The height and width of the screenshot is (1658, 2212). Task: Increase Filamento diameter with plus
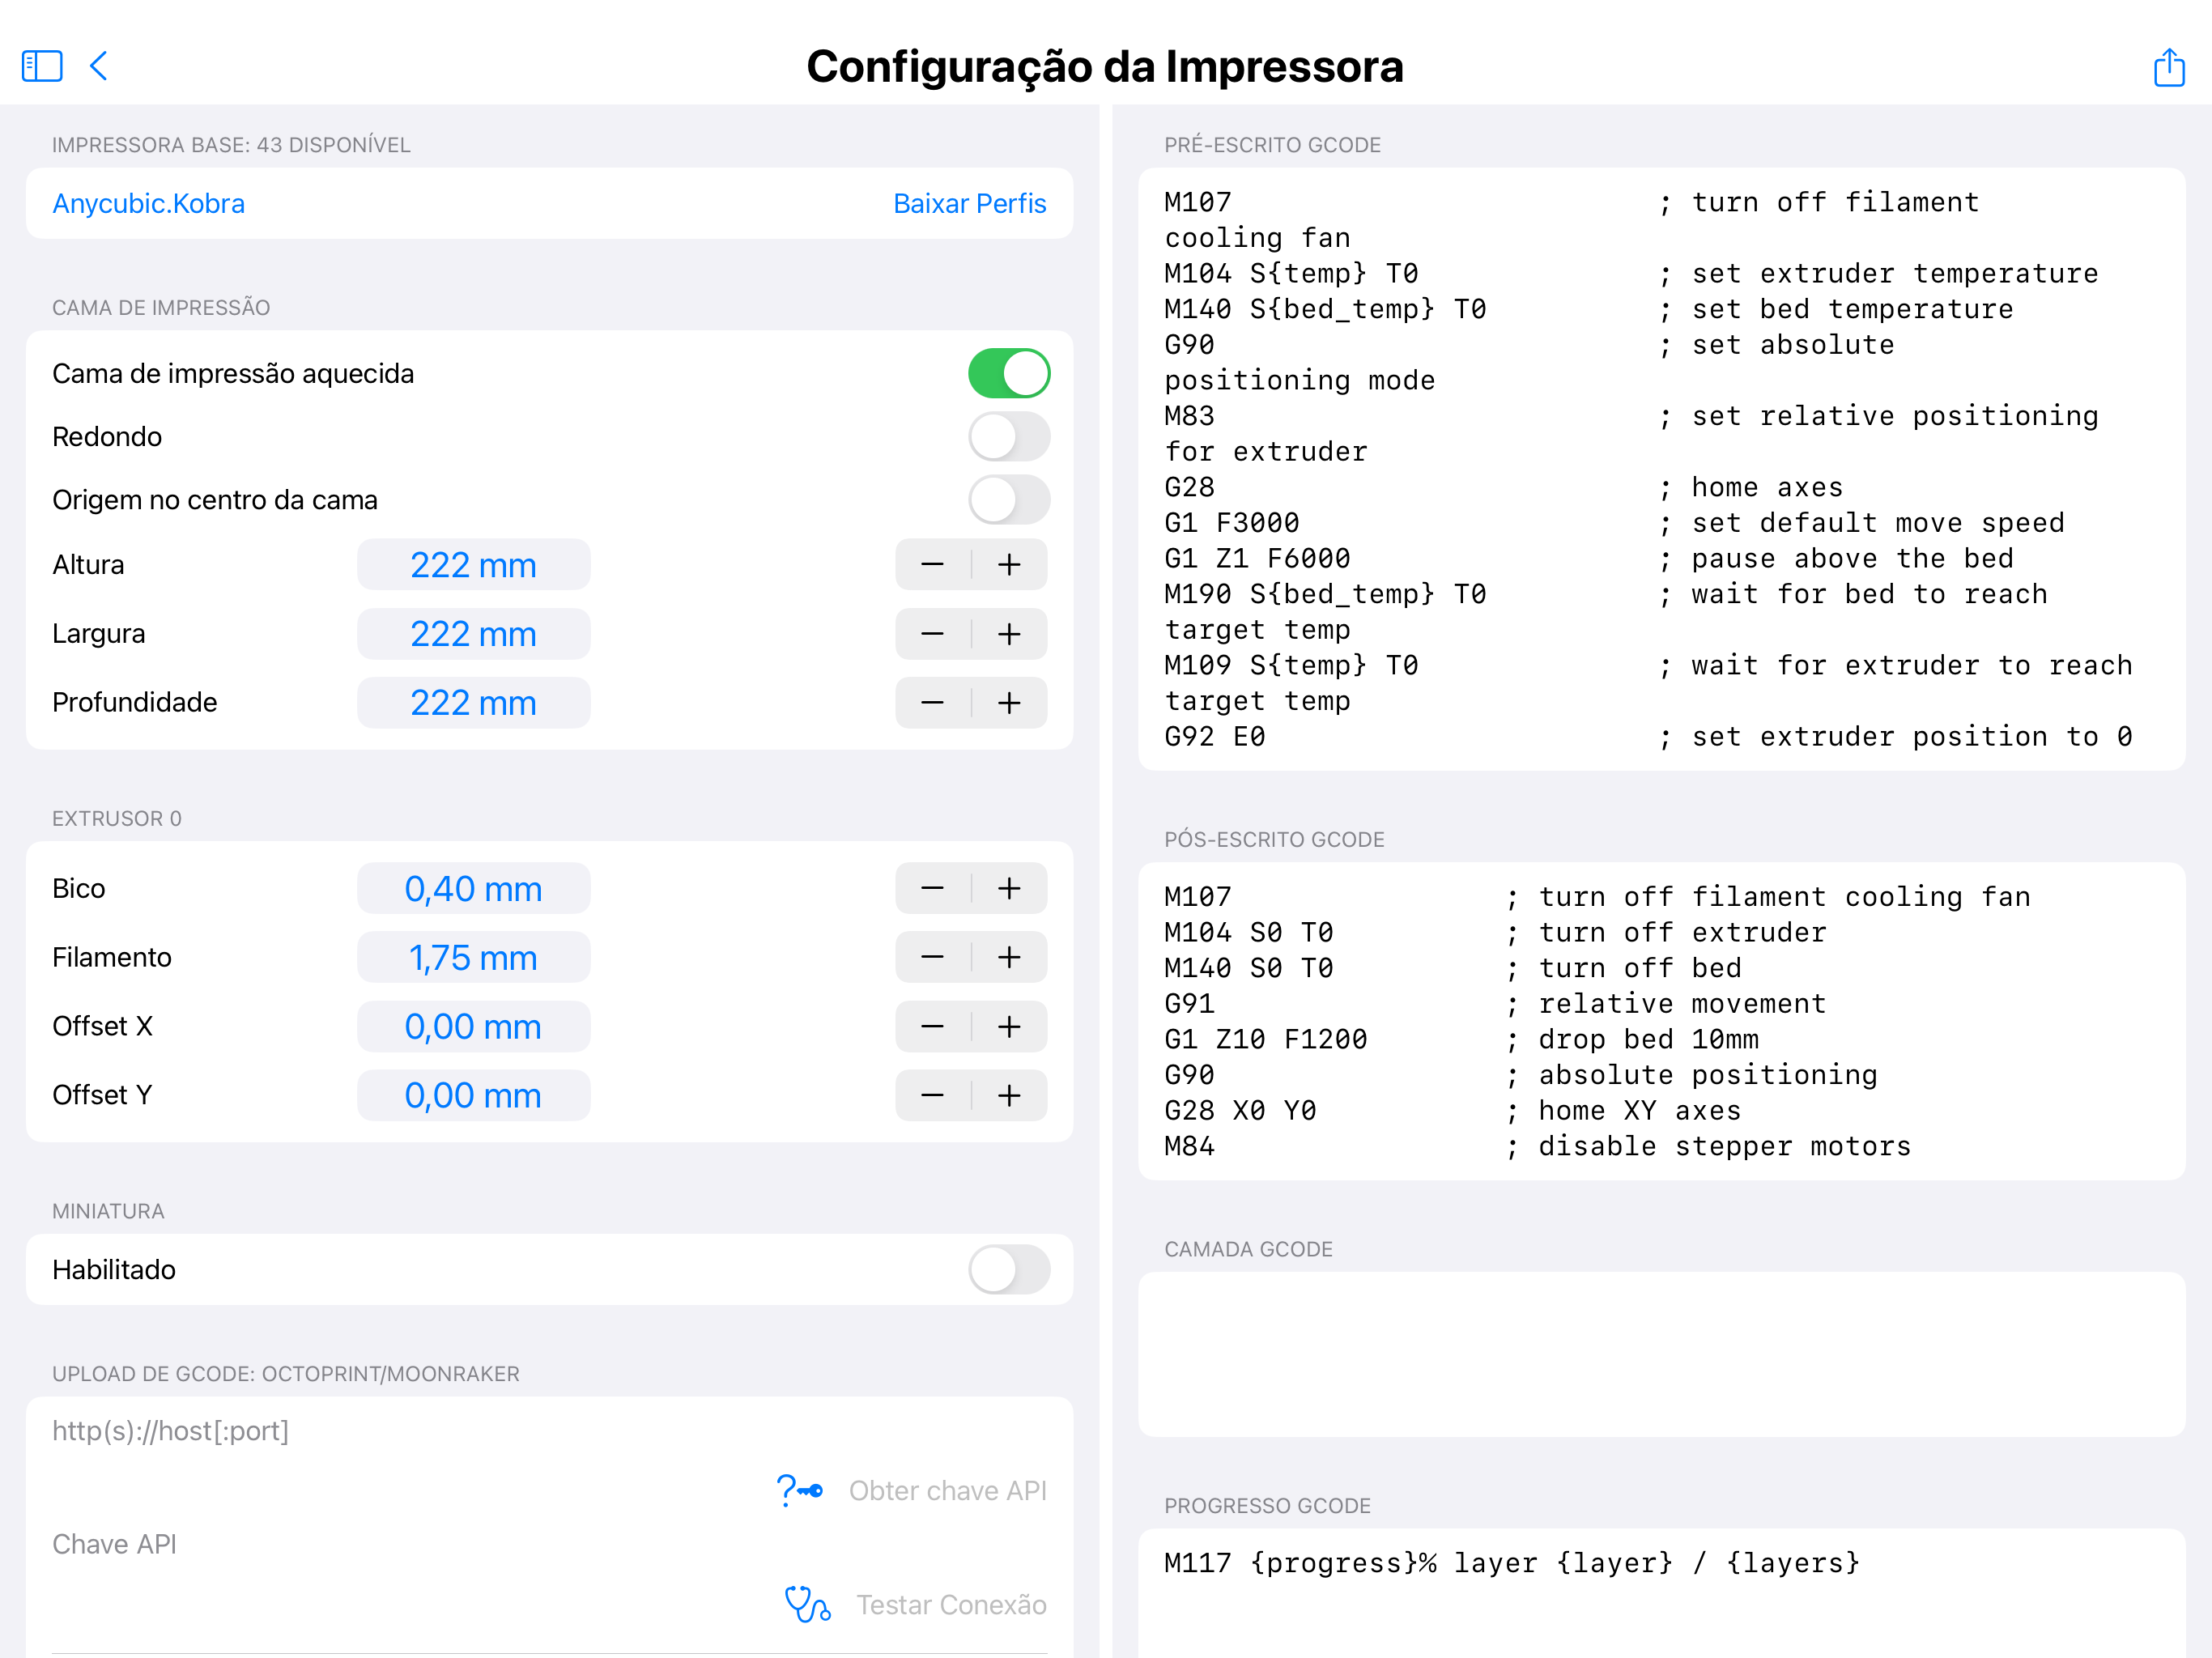1009,957
